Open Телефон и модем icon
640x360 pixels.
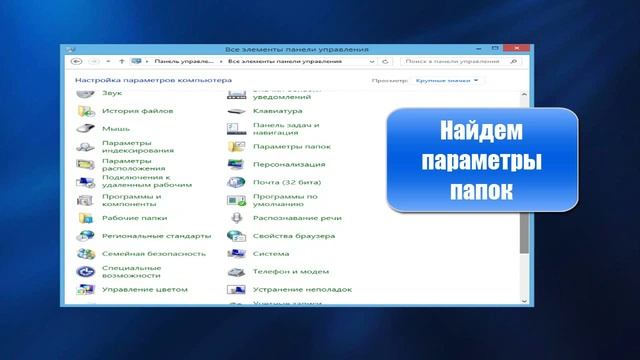click(236, 271)
